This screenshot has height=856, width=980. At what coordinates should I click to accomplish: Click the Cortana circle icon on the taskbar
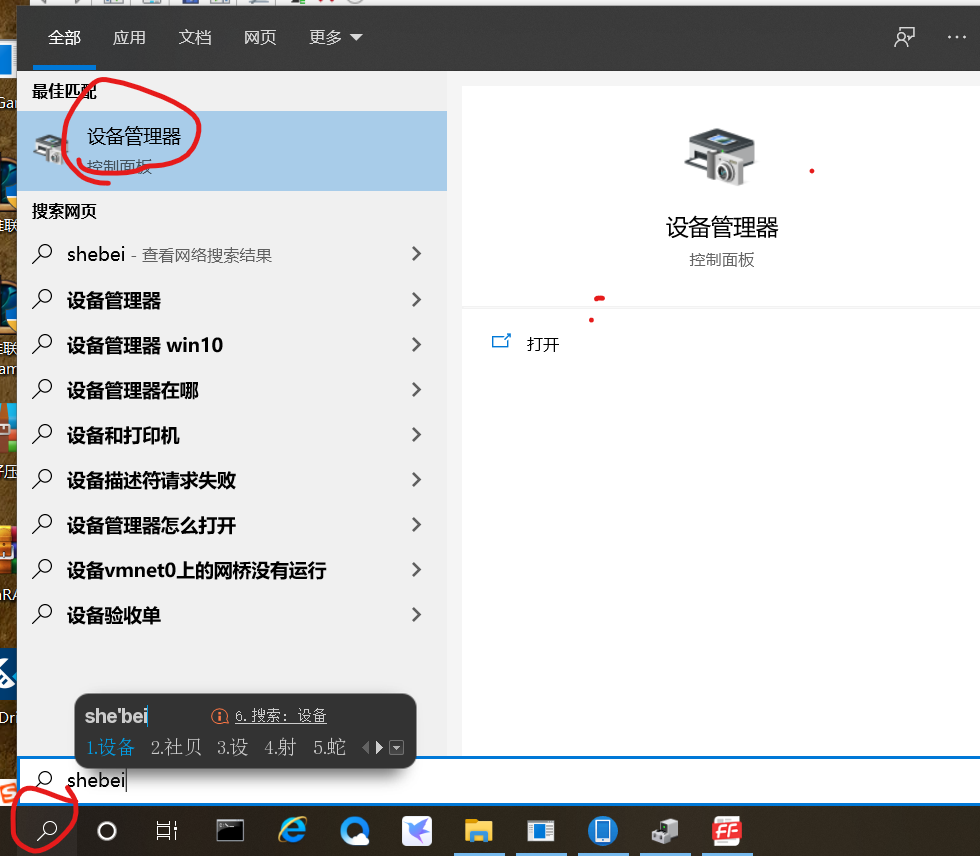point(105,830)
